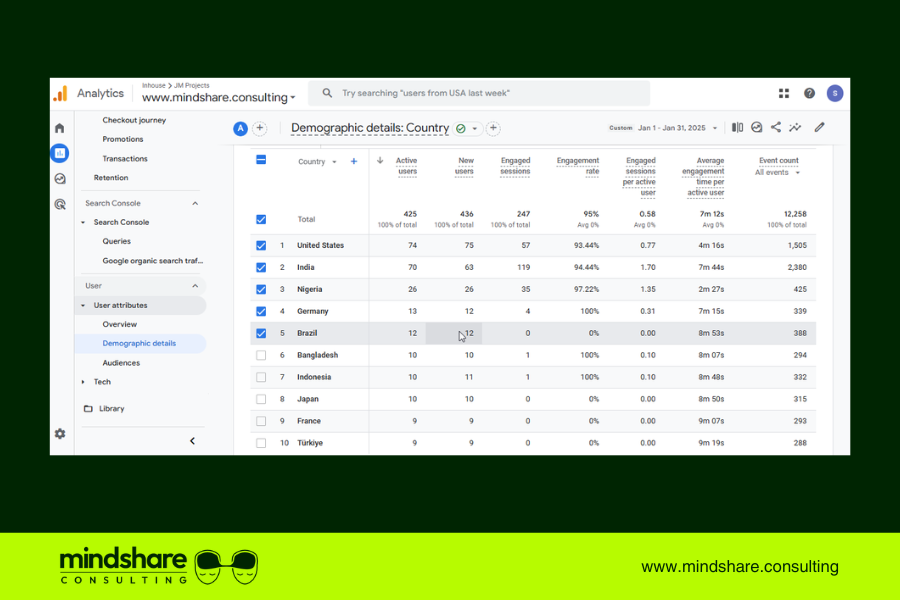The width and height of the screenshot is (900, 600).
Task: Select Demographic details in sidebar
Action: (x=139, y=343)
